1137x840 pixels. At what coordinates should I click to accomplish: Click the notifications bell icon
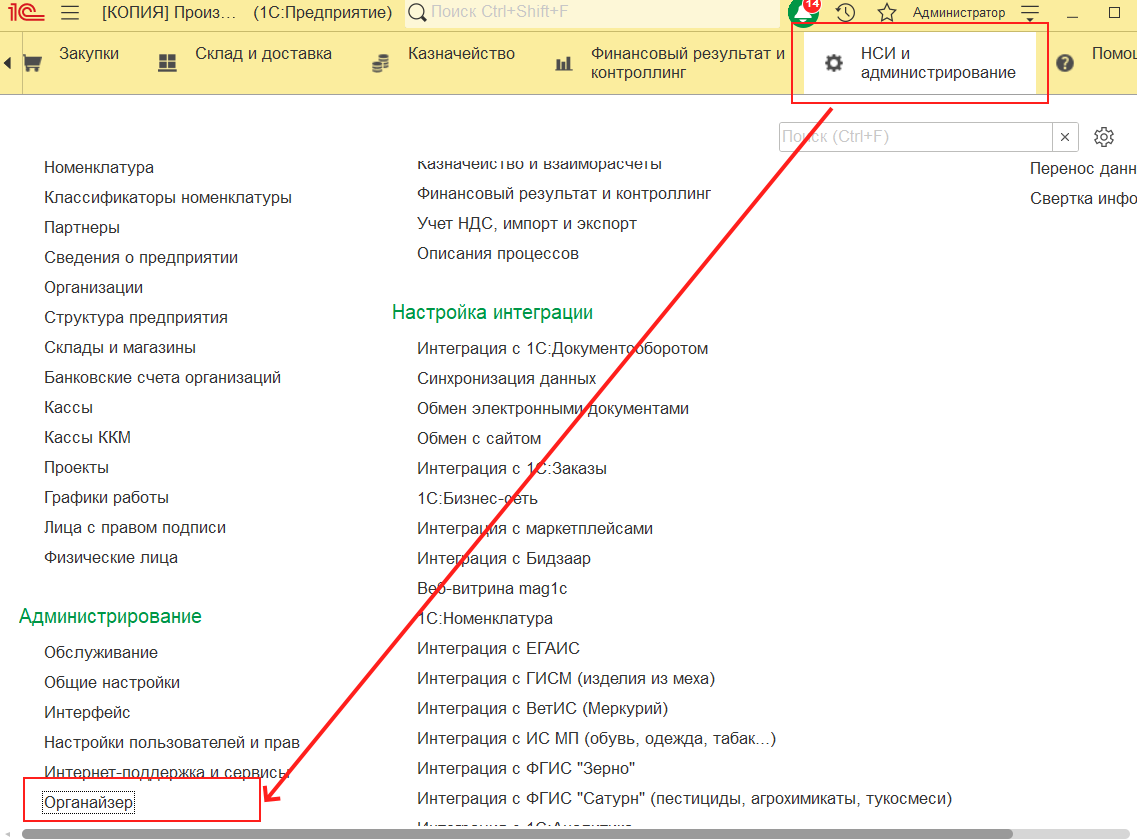(x=803, y=13)
